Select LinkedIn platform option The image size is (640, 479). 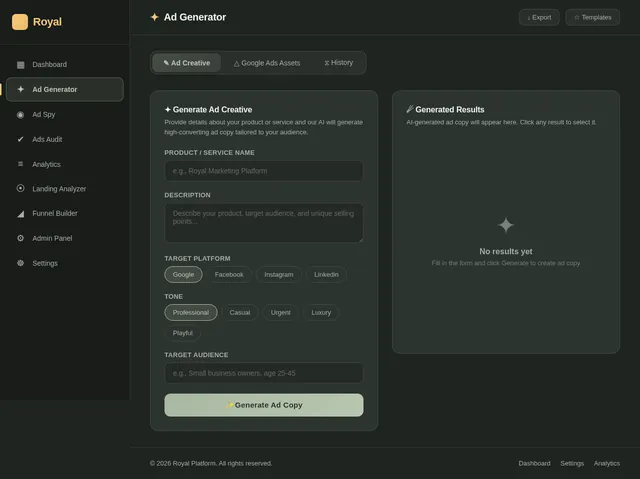(326, 275)
